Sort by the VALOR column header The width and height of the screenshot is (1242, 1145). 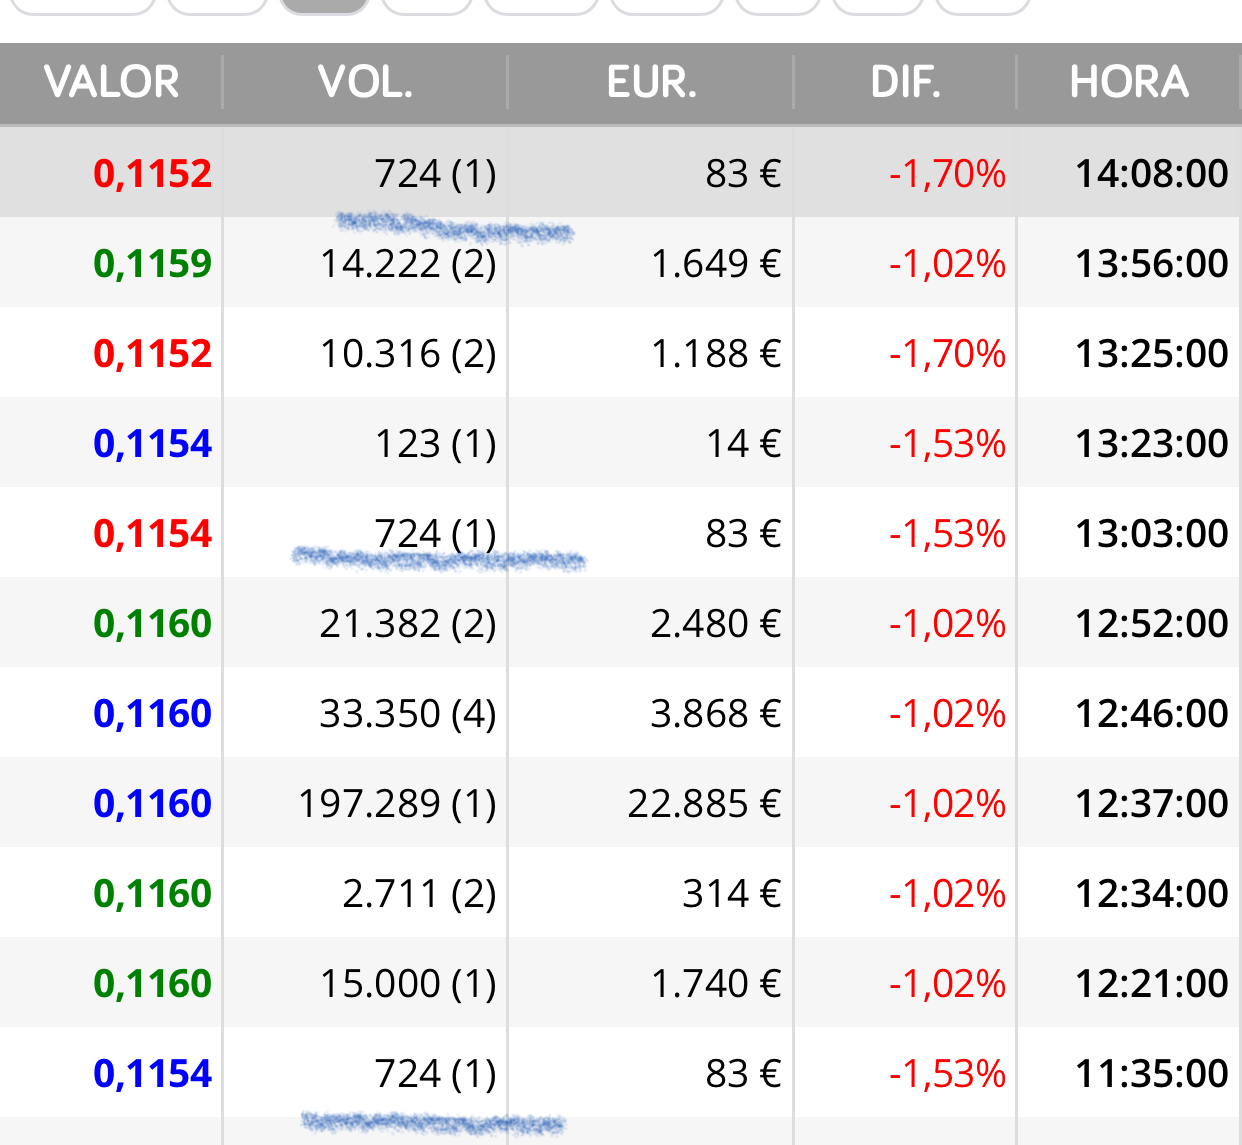point(111,82)
